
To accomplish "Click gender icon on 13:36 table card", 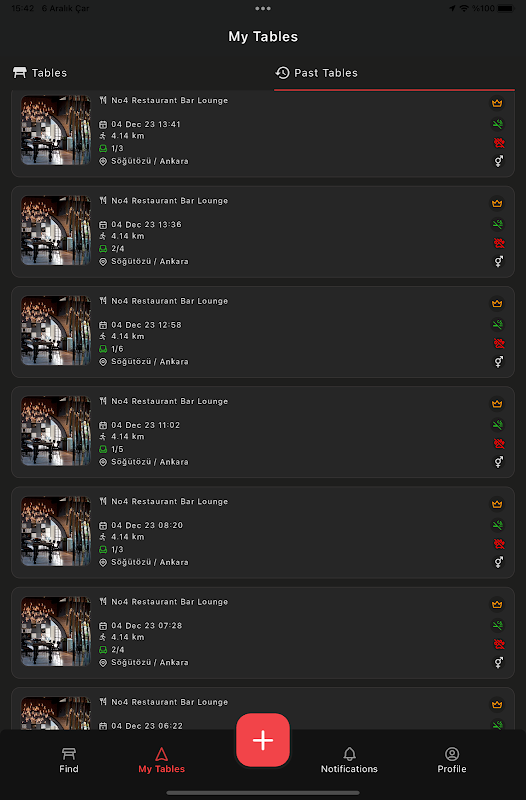I will point(498,261).
